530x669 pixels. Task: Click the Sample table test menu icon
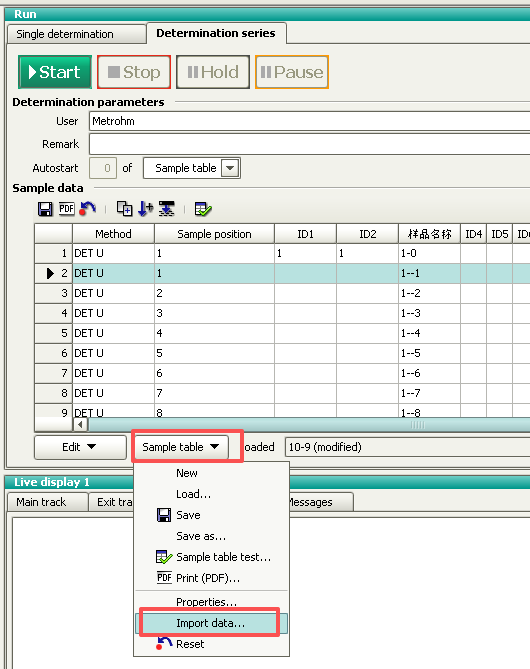tap(164, 557)
